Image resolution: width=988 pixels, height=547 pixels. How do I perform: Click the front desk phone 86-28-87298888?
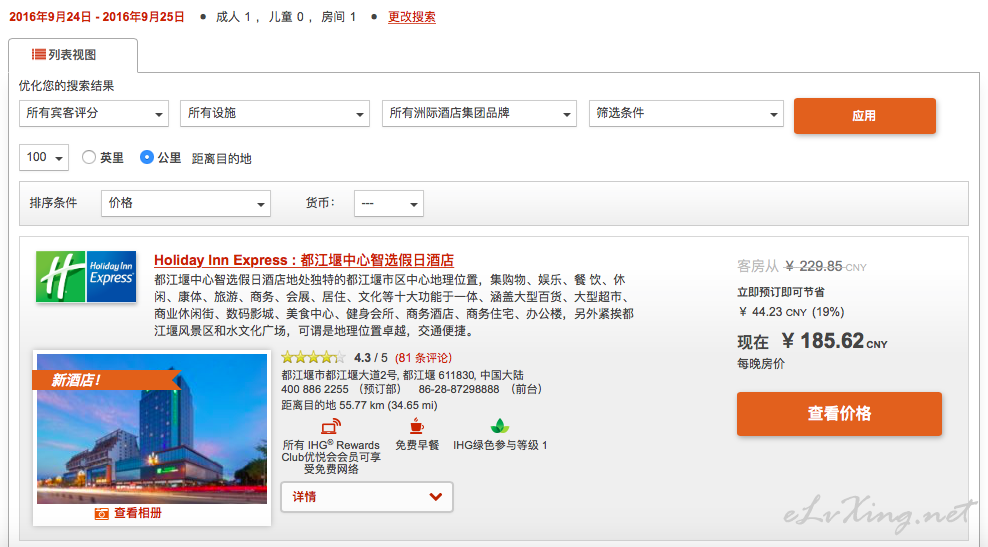tap(459, 389)
